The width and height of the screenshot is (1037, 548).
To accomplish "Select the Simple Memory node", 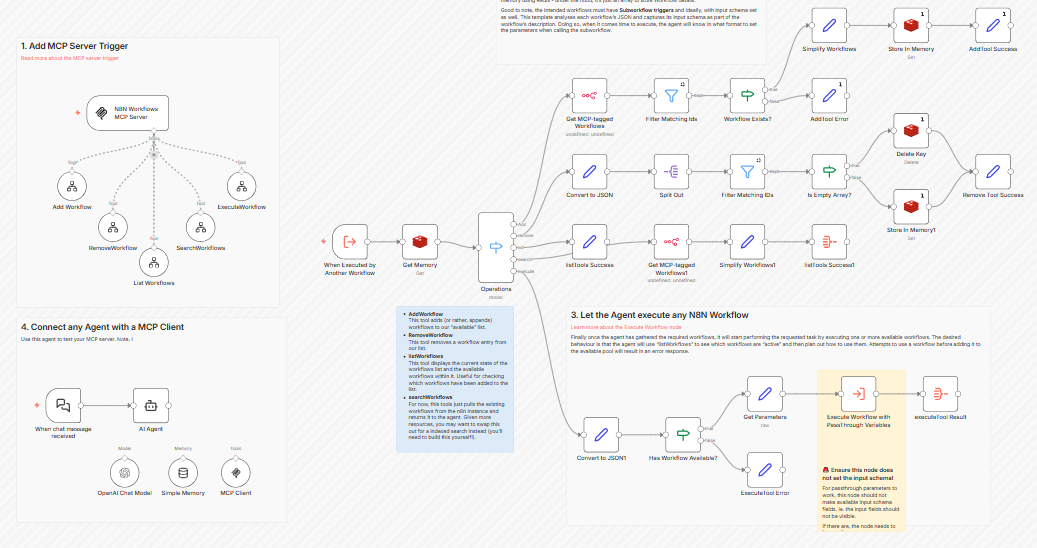I will pos(183,473).
